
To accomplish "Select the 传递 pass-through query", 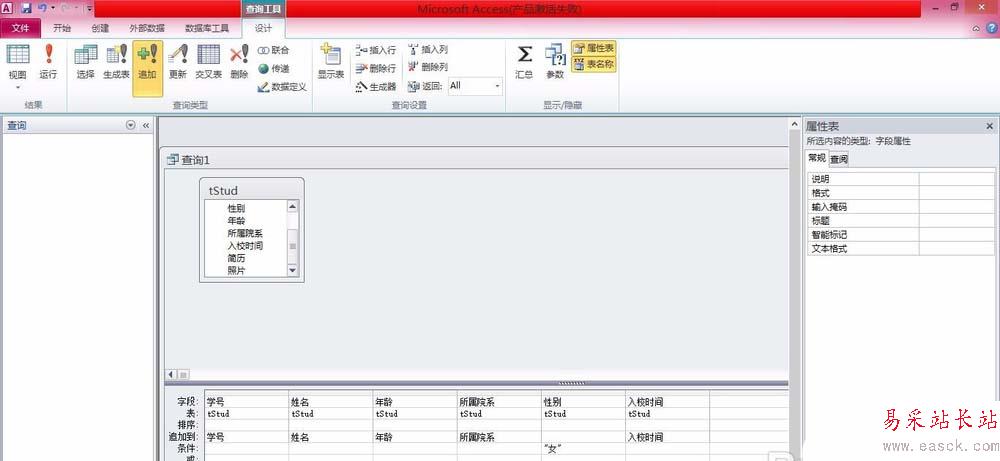I will pyautogui.click(x=274, y=68).
